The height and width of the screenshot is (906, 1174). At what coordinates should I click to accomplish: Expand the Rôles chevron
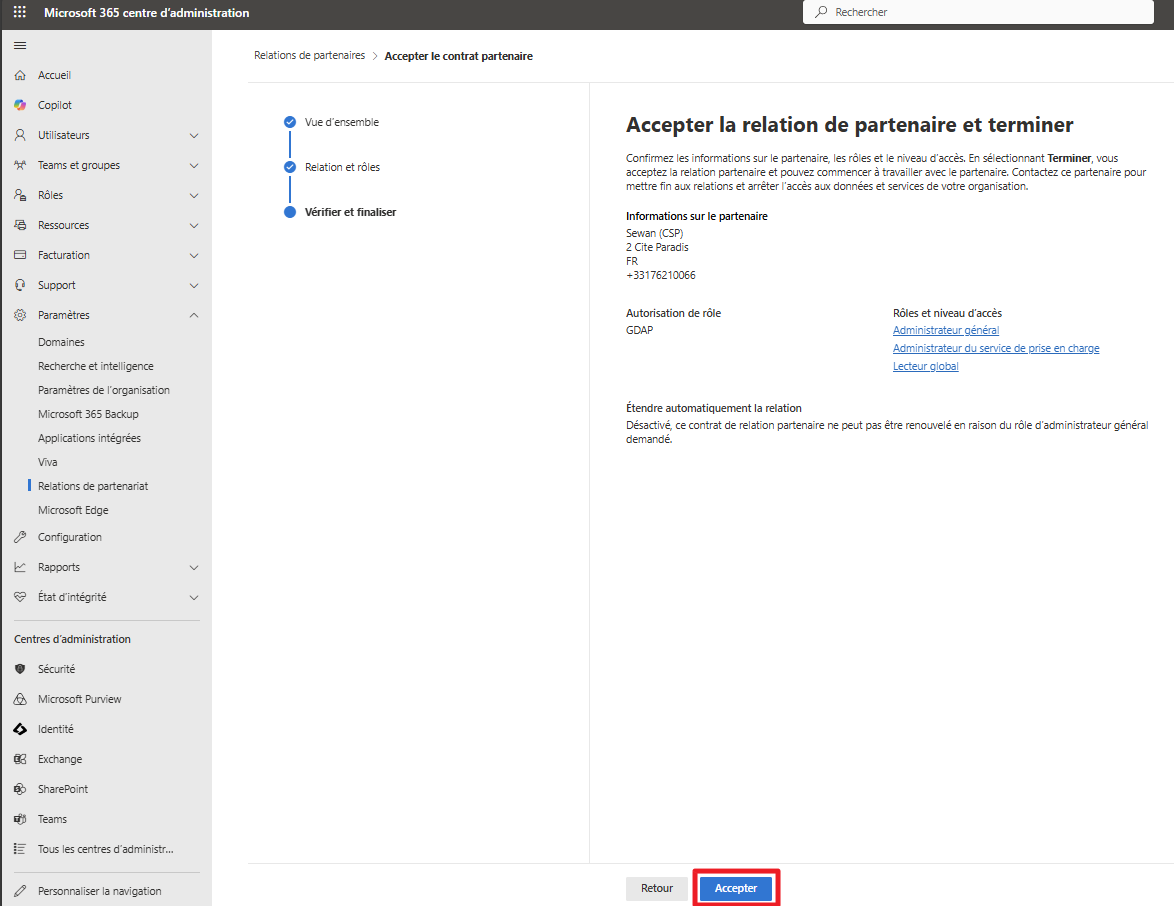coord(194,195)
